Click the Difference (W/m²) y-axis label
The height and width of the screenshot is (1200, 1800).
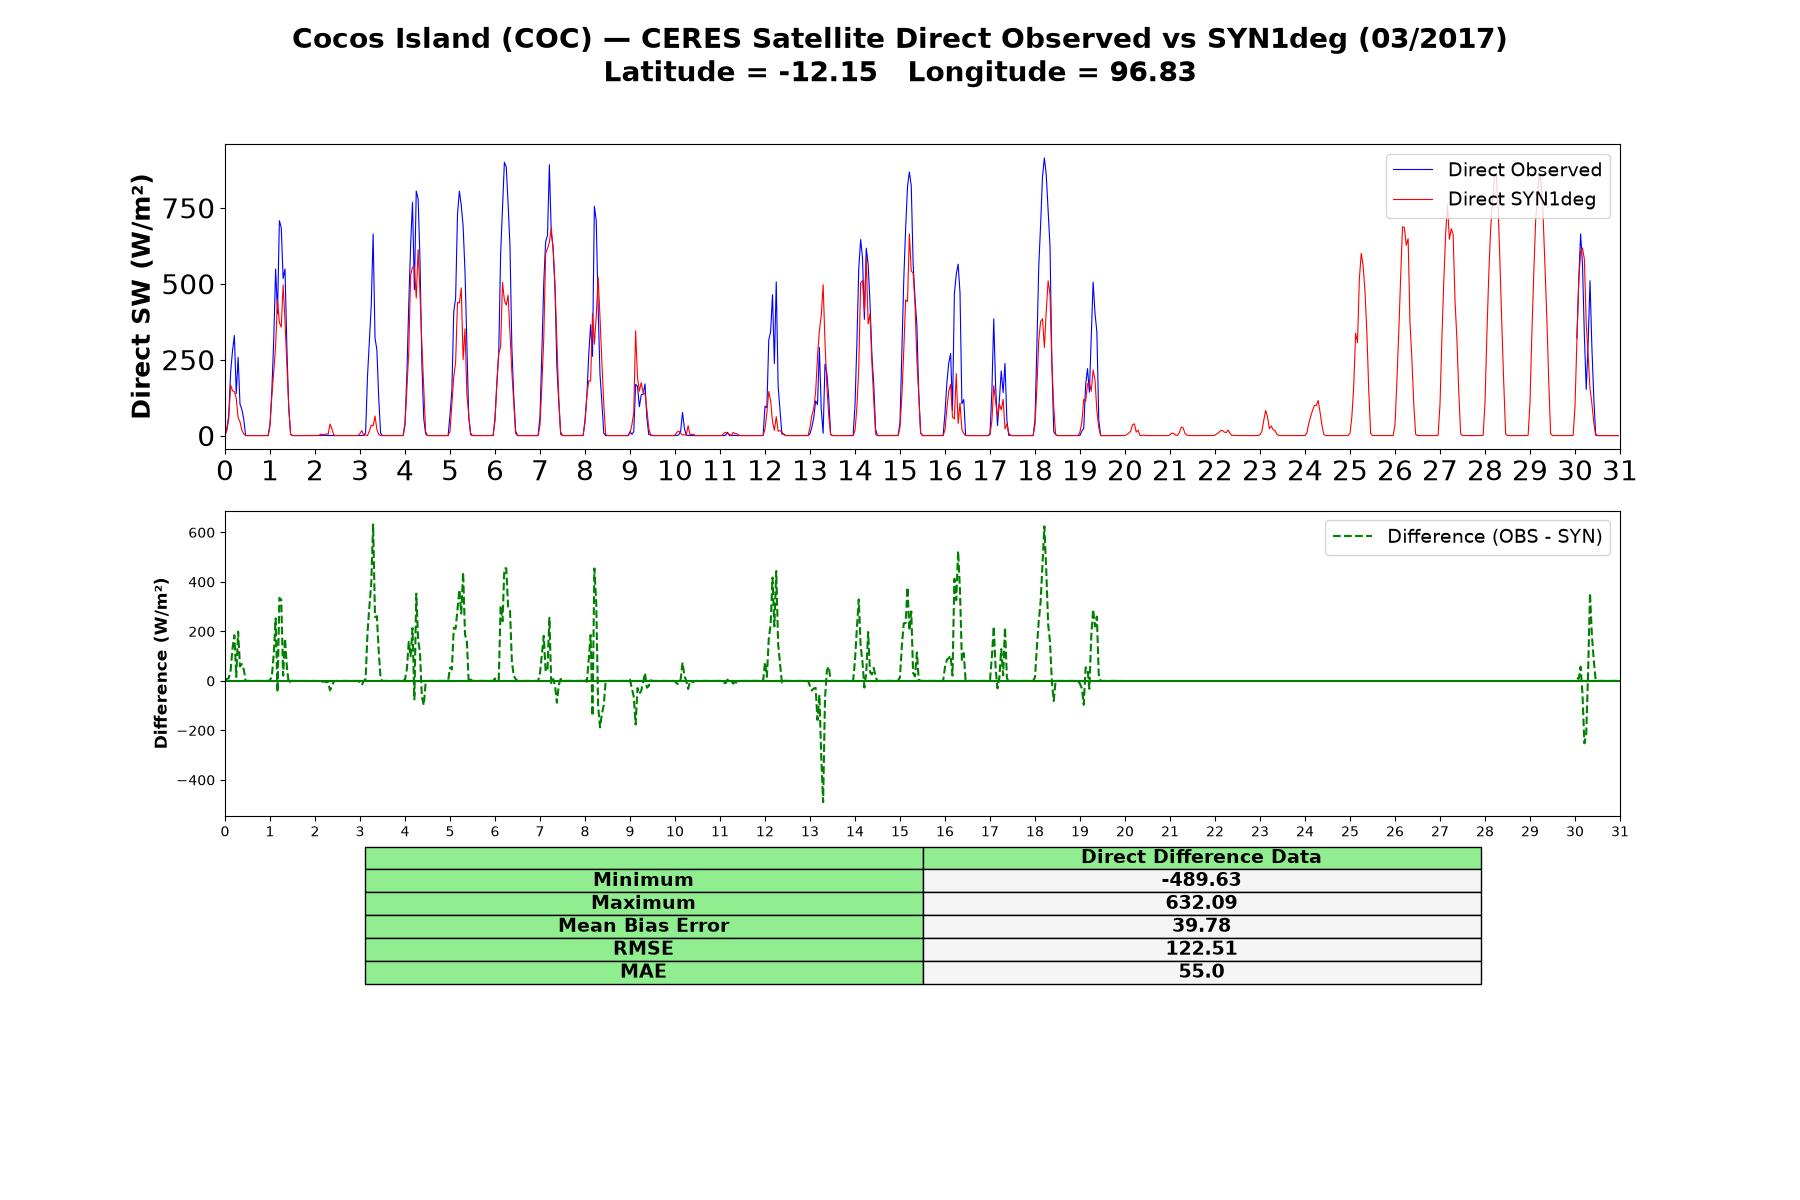point(161,663)
